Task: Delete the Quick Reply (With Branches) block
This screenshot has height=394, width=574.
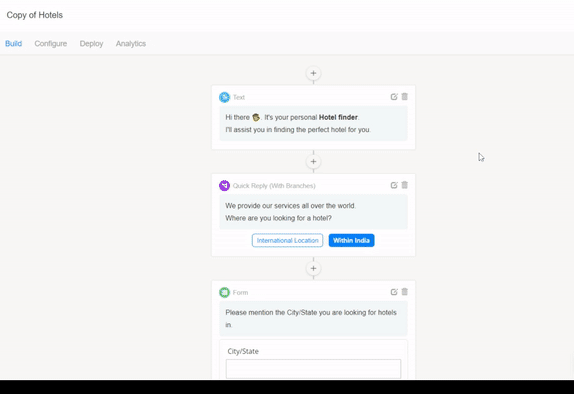Action: [x=405, y=185]
